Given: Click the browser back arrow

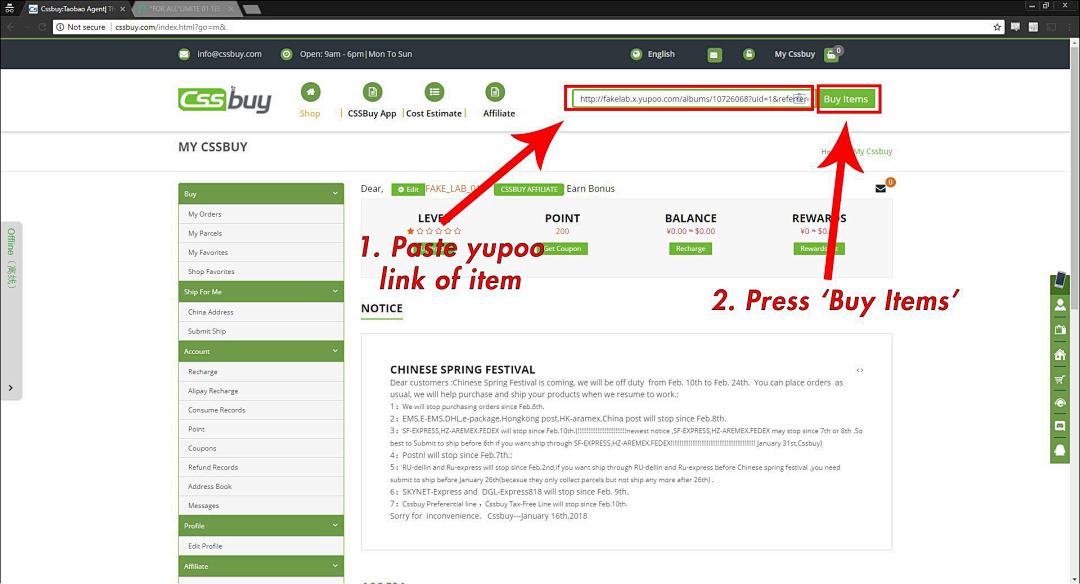Looking at the screenshot, I should pyautogui.click(x=11, y=27).
